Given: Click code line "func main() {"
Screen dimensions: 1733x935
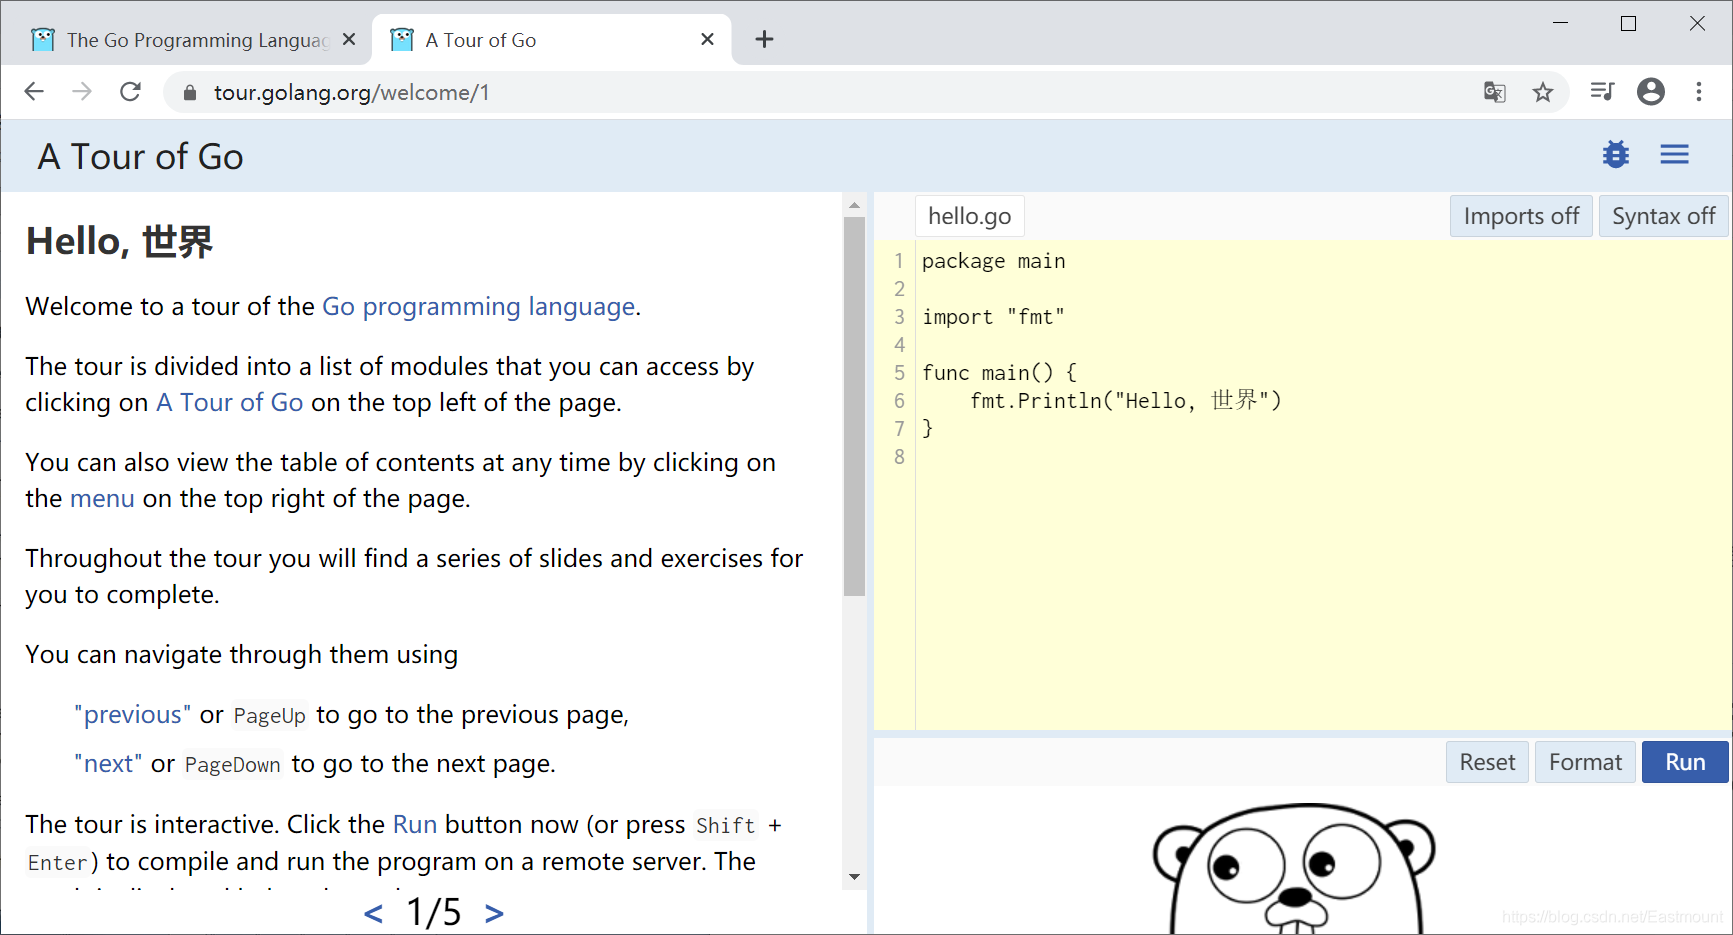Looking at the screenshot, I should [999, 373].
